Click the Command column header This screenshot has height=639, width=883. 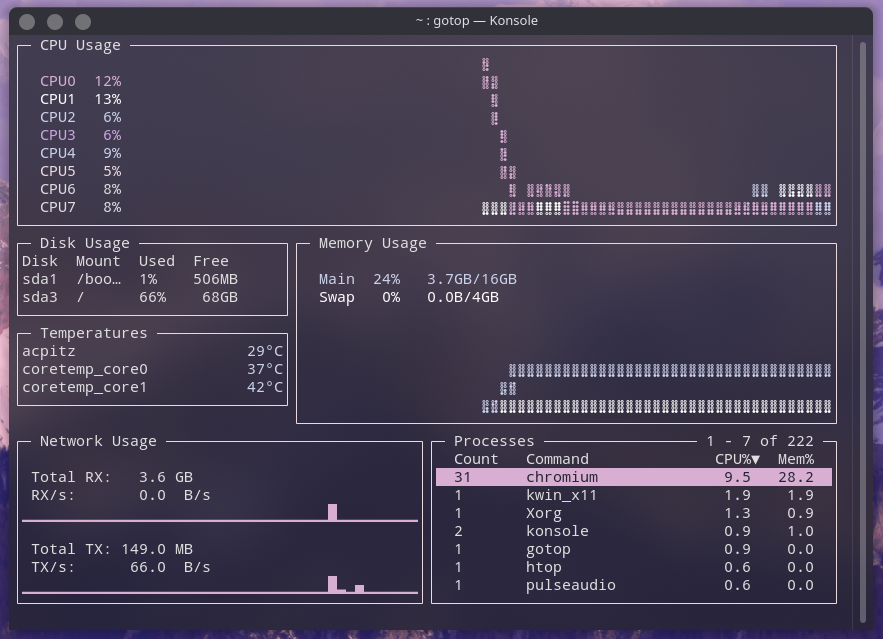pos(557,459)
